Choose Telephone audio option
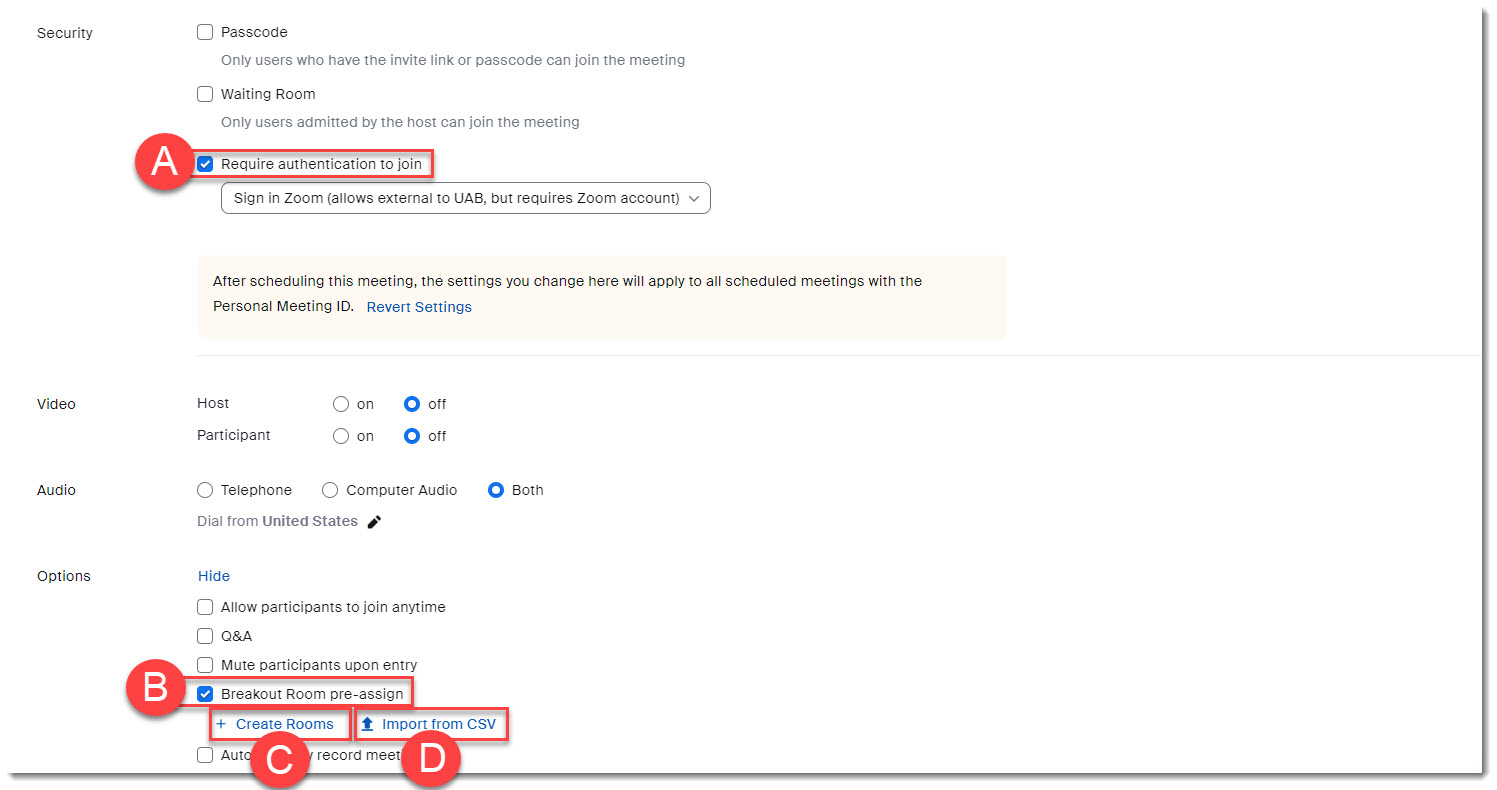The height and width of the screenshot is (790, 1497). [205, 490]
